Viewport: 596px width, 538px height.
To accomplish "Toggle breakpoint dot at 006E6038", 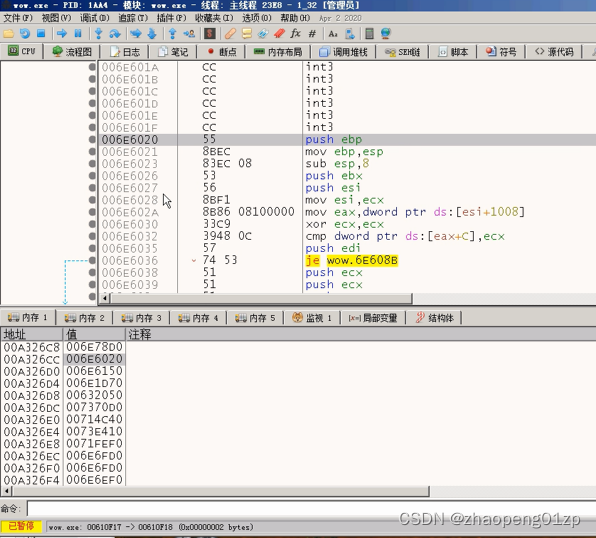I will (92, 272).
